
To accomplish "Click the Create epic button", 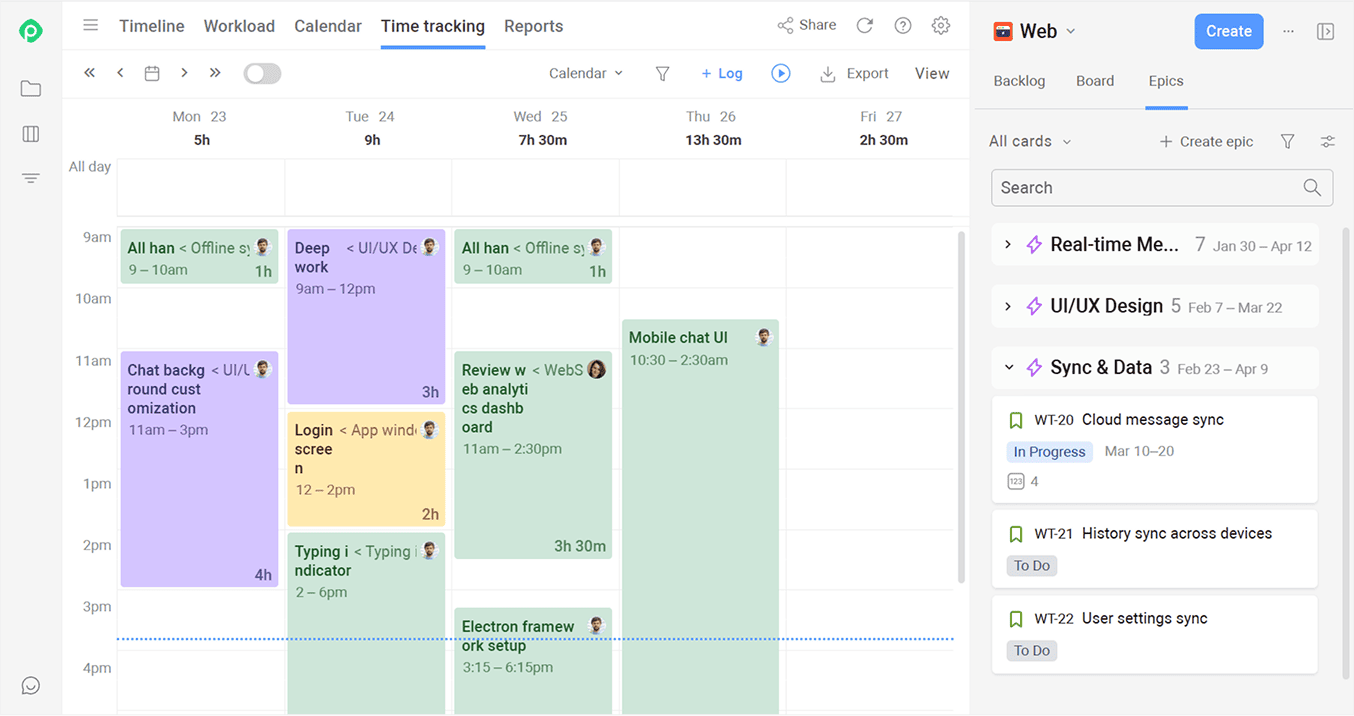I will pos(1206,141).
